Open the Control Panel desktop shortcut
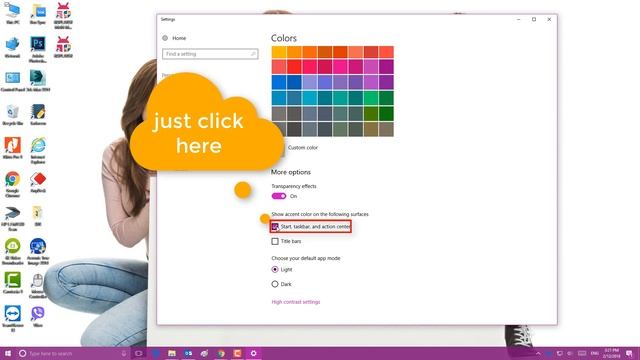The height and width of the screenshot is (360, 640). click(x=13, y=81)
